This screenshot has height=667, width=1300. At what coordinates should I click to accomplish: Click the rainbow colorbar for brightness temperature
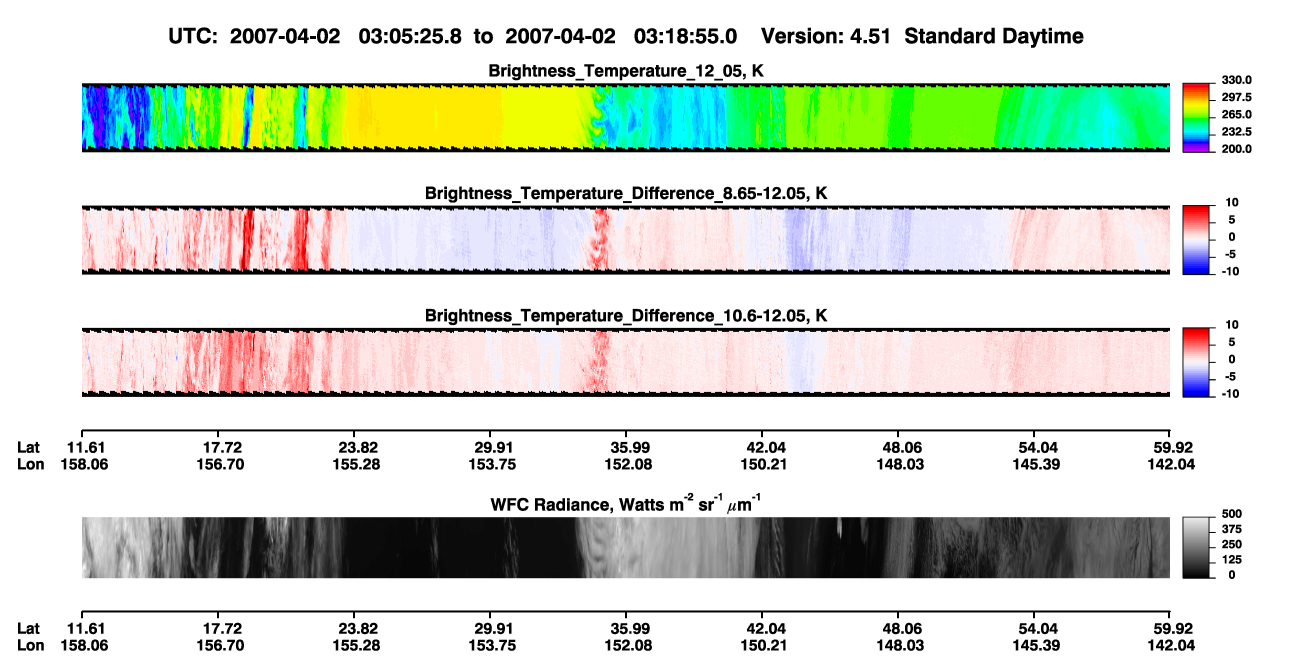(1197, 117)
